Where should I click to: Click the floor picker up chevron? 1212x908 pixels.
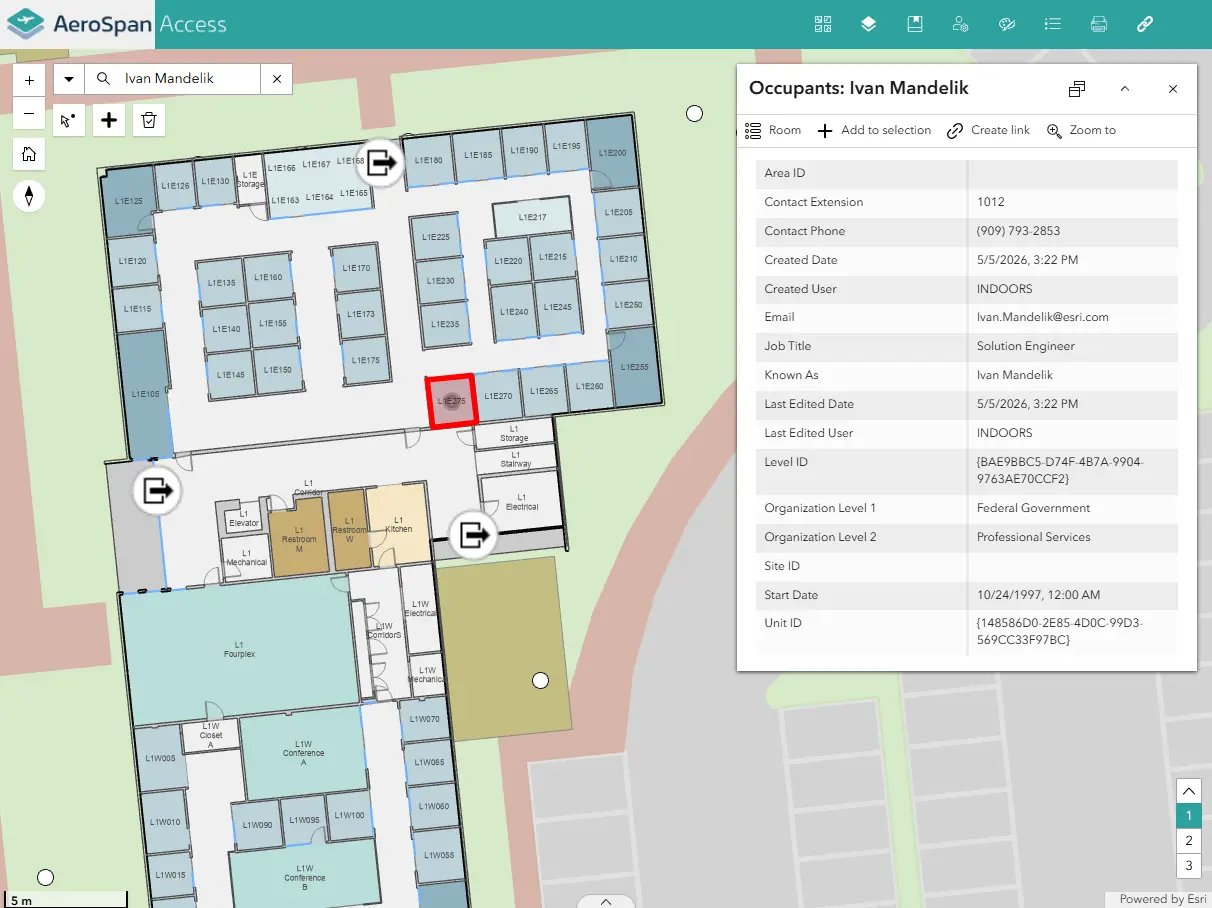click(1189, 791)
